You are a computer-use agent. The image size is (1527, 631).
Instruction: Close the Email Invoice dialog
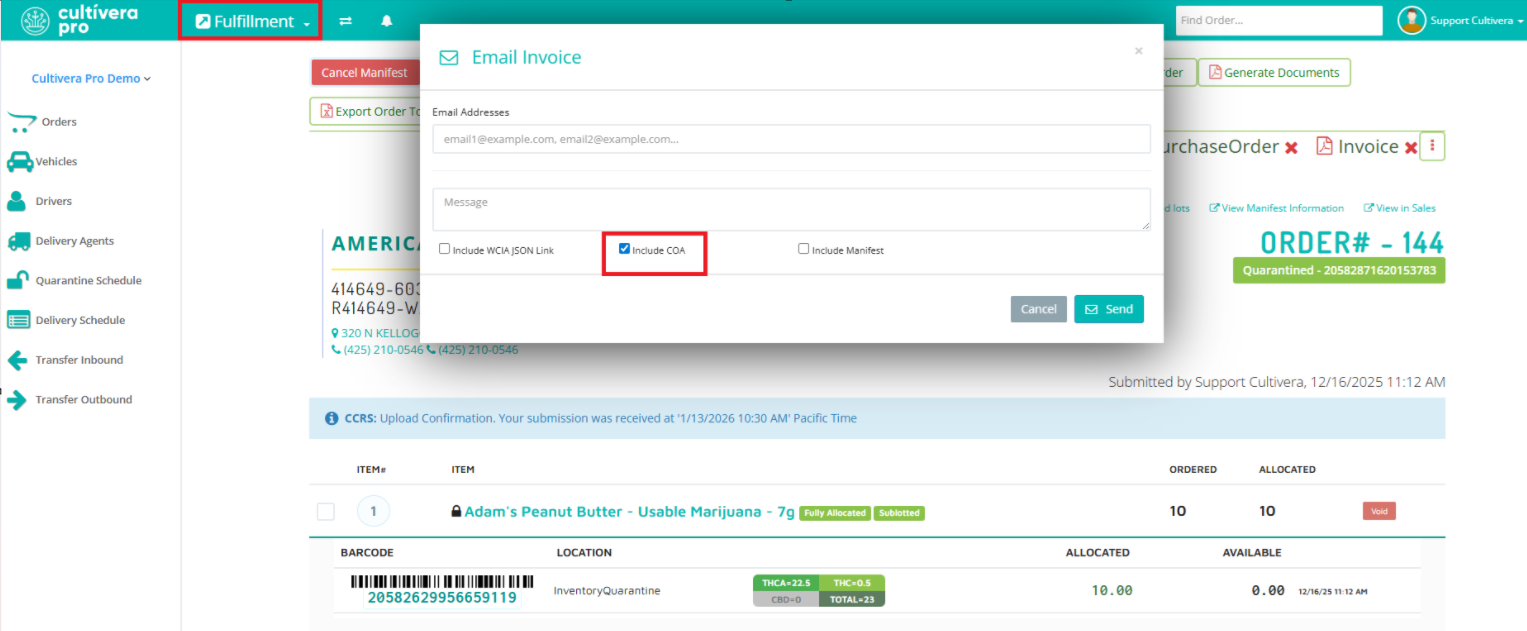[1138, 51]
